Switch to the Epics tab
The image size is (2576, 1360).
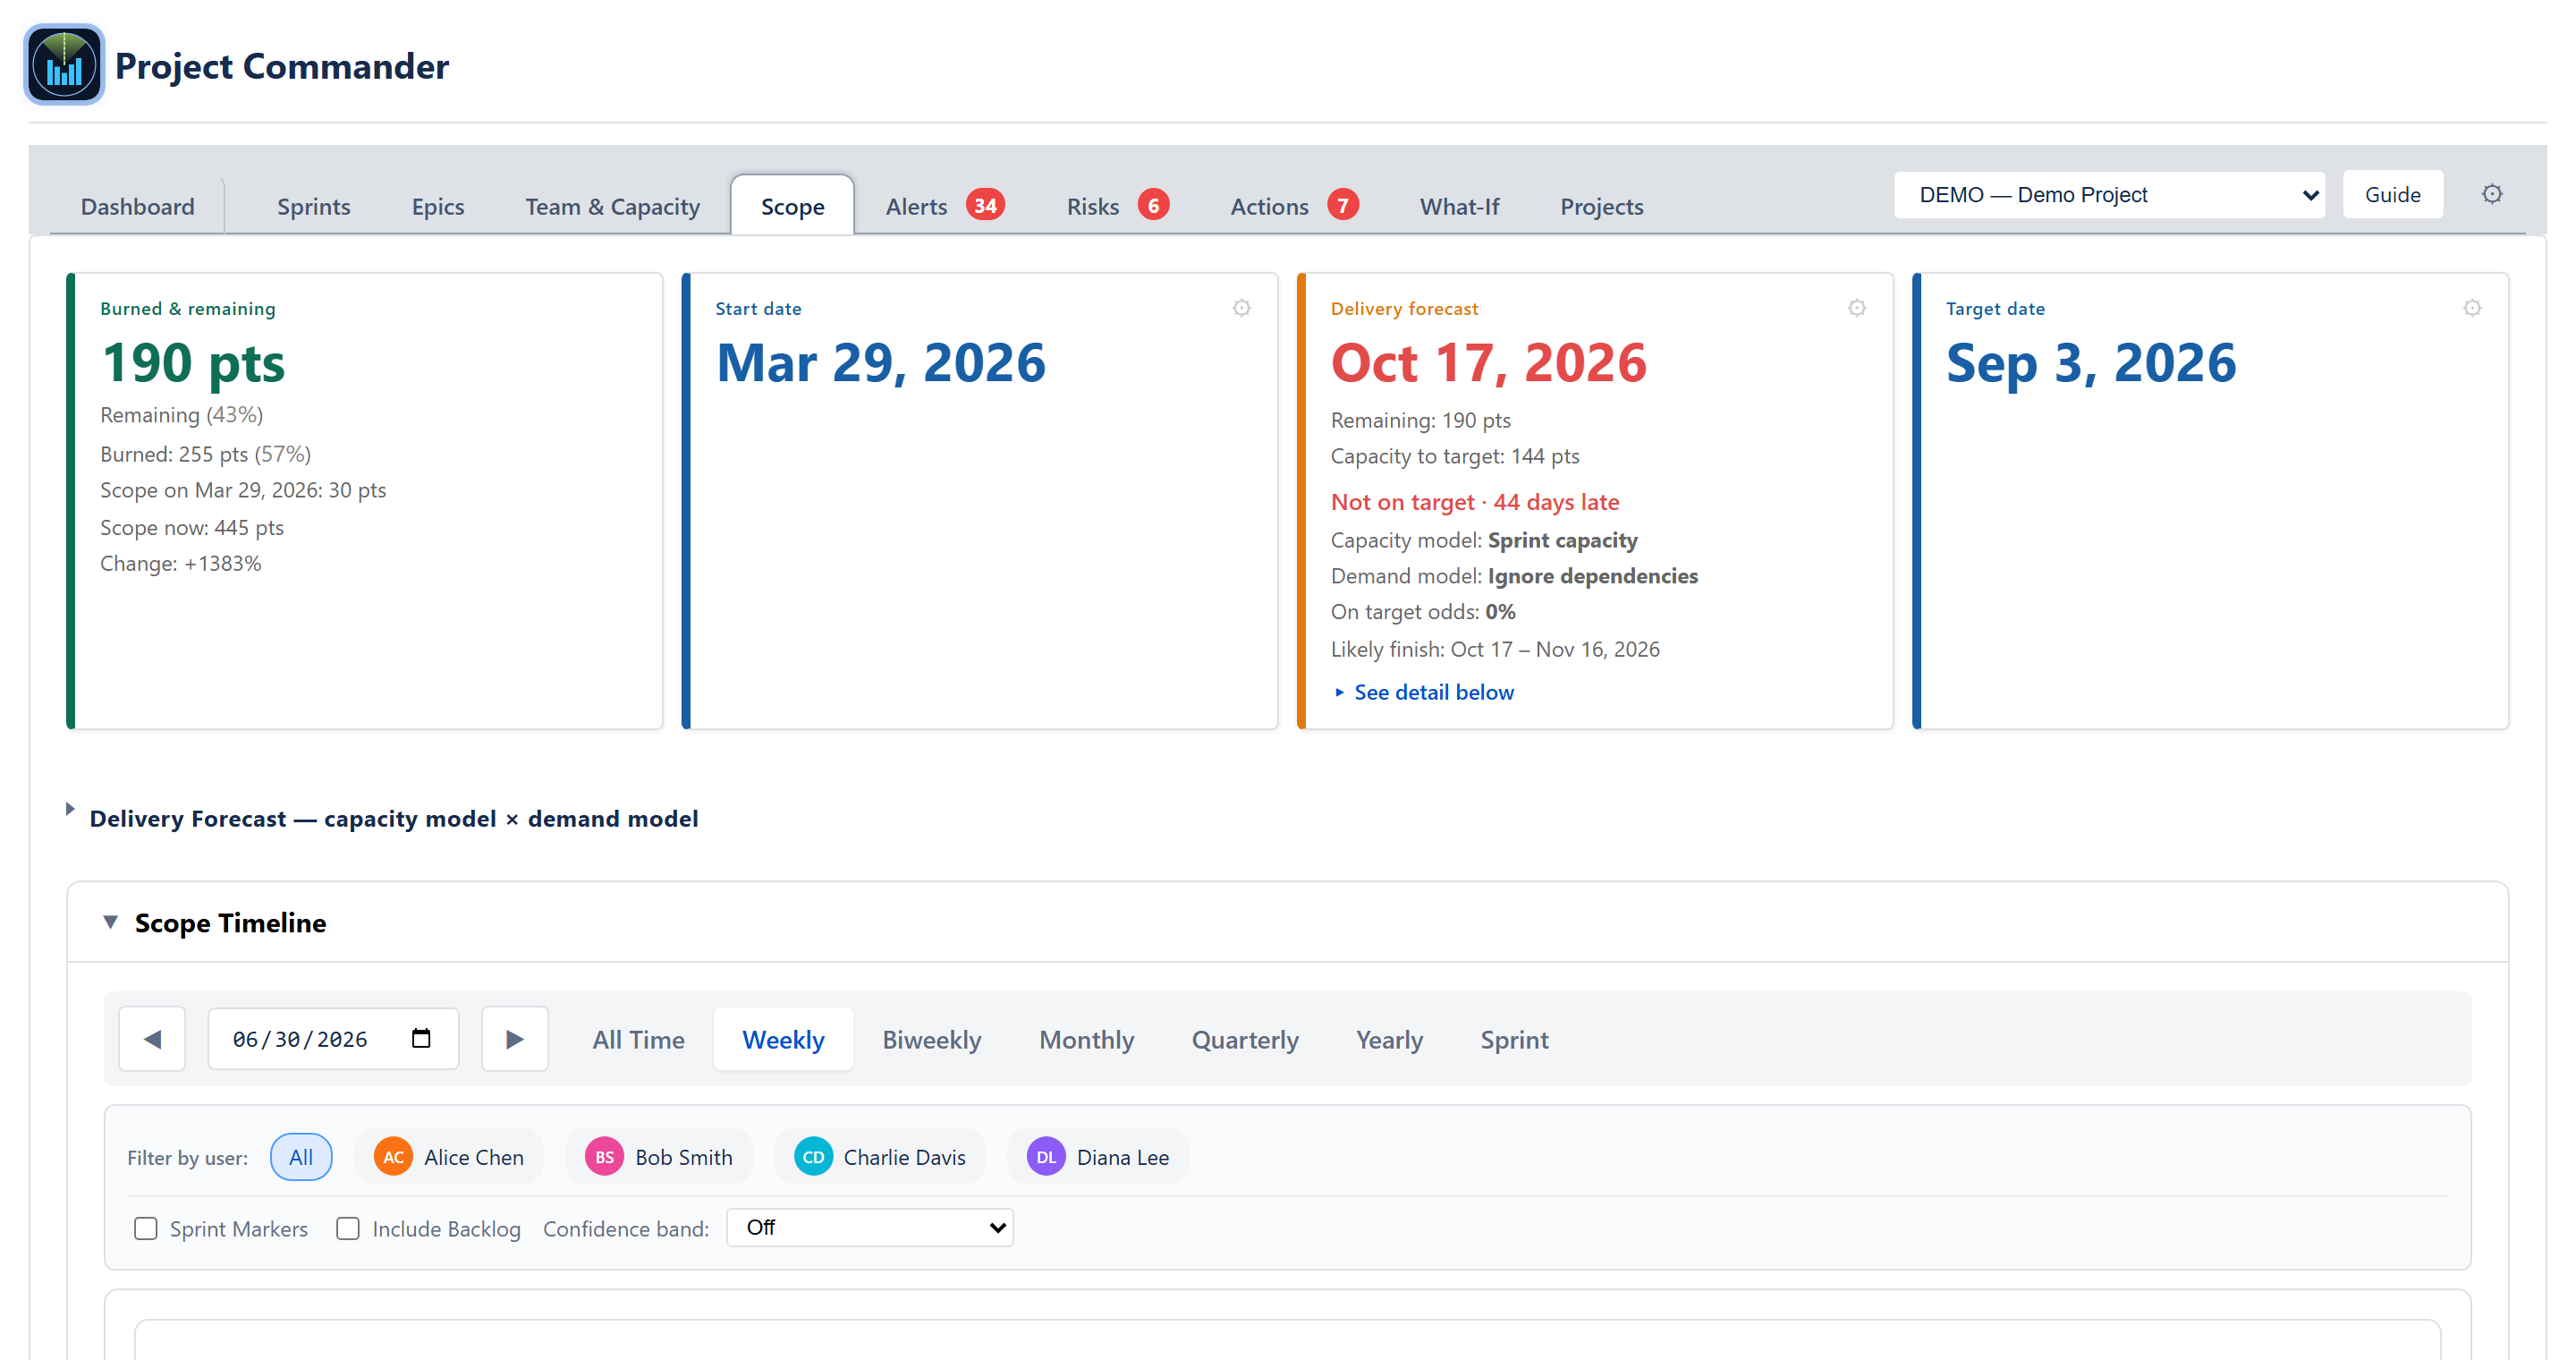(x=438, y=206)
